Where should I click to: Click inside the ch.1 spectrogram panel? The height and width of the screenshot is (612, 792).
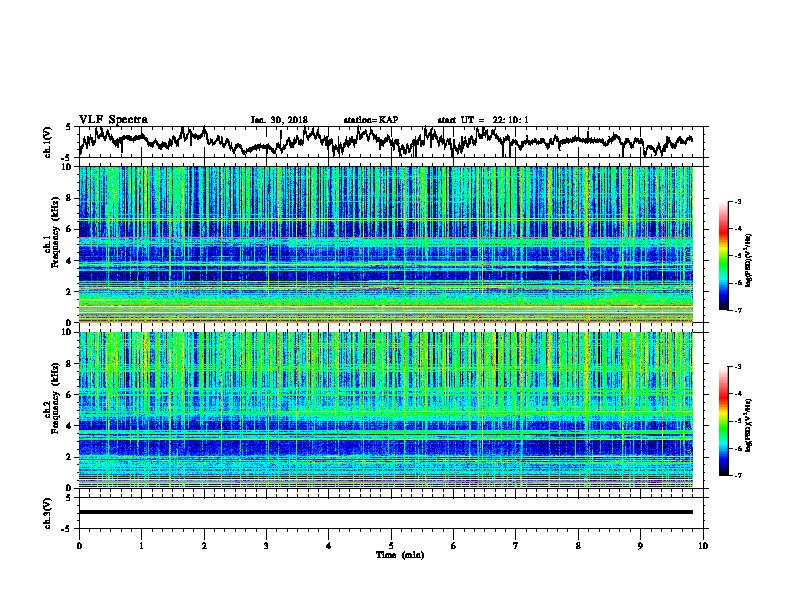click(x=386, y=244)
